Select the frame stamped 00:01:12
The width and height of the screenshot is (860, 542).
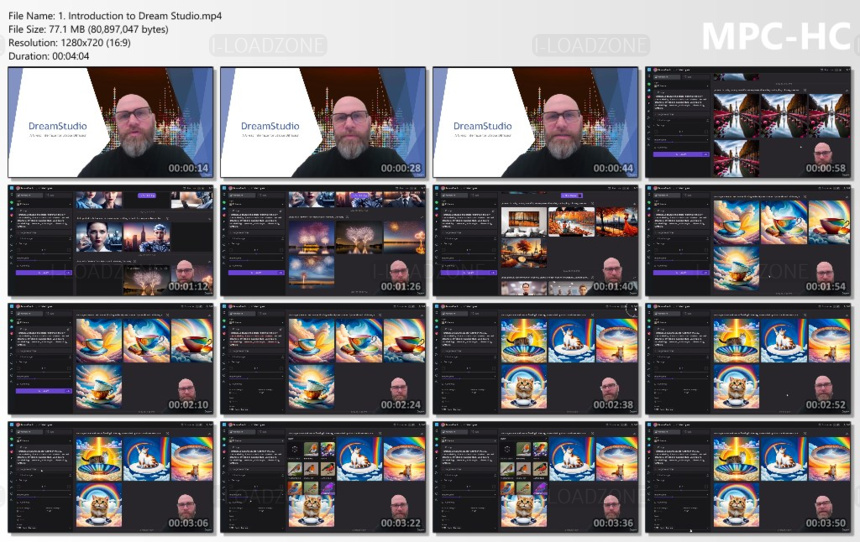pyautogui.click(x=111, y=240)
